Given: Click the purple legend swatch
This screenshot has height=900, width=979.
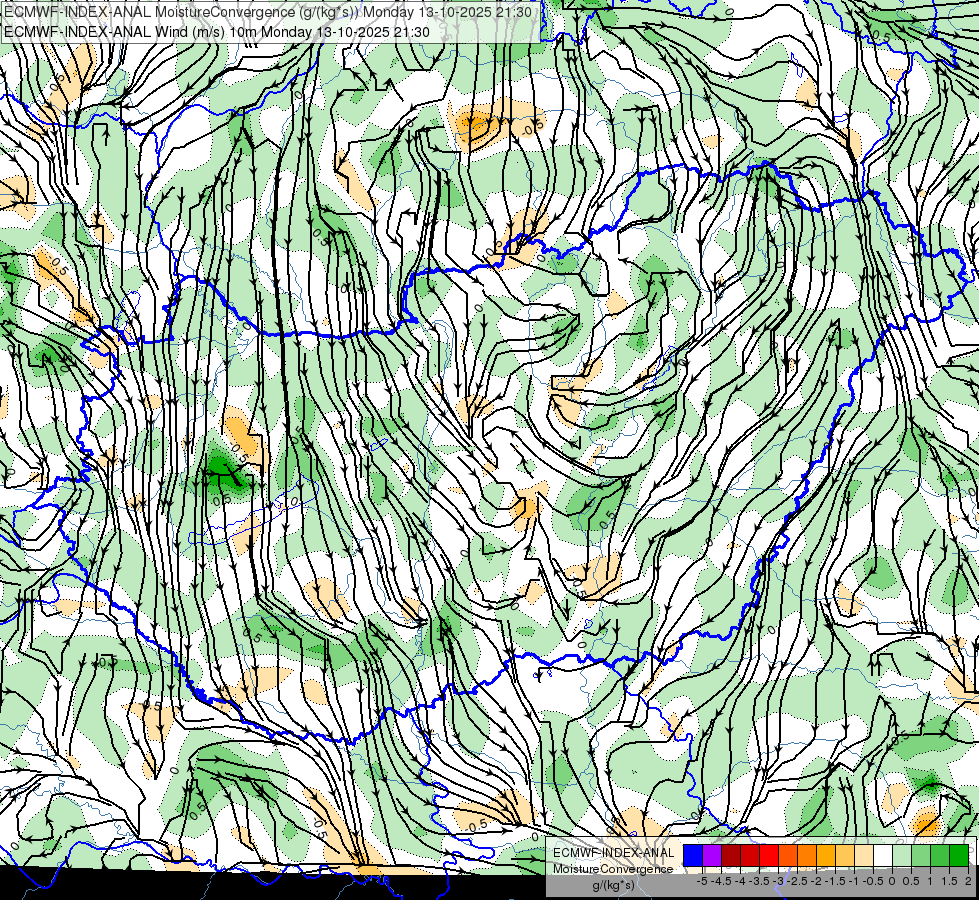Looking at the screenshot, I should [x=712, y=856].
